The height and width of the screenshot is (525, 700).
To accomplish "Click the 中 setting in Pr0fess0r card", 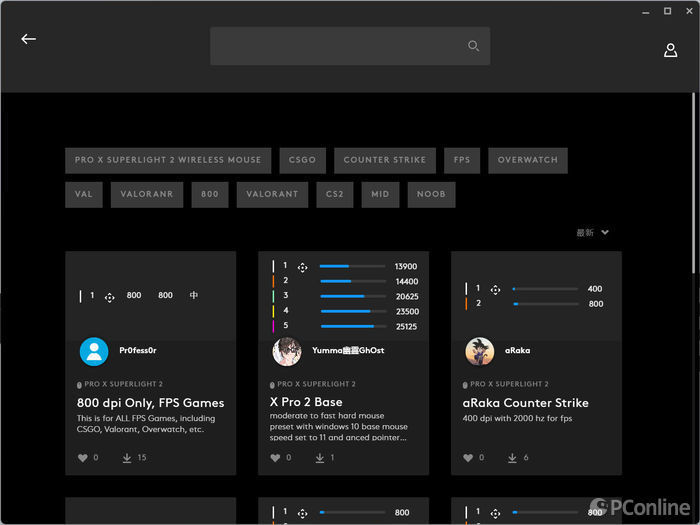I will coord(194,296).
